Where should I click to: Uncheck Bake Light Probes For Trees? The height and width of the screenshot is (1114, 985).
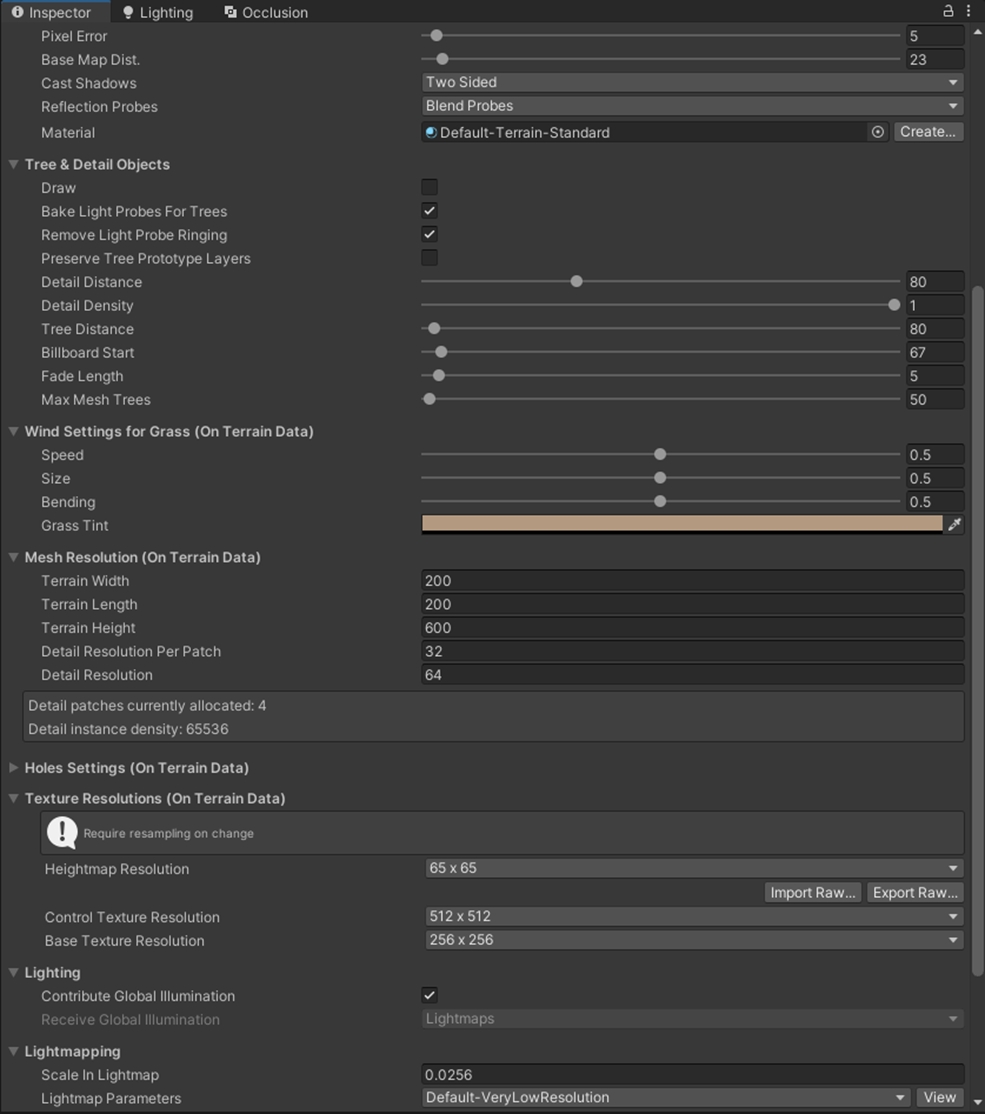coord(429,211)
